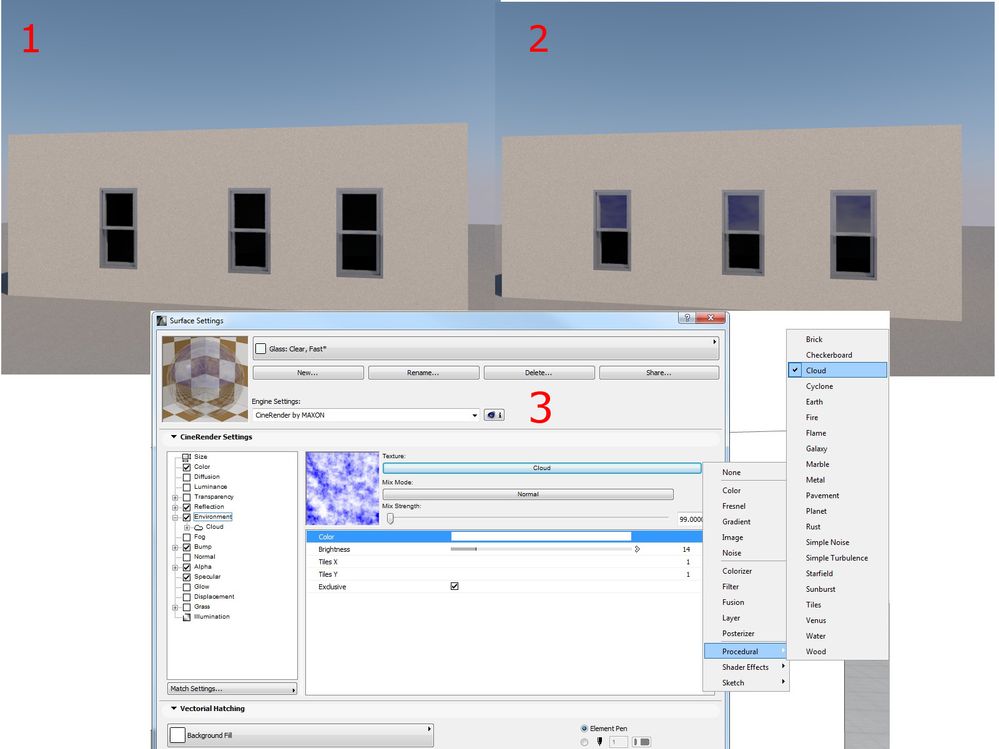Image resolution: width=999 pixels, height=749 pixels.
Task: Click the CineRender engine info icon button
Action: [x=494, y=415]
